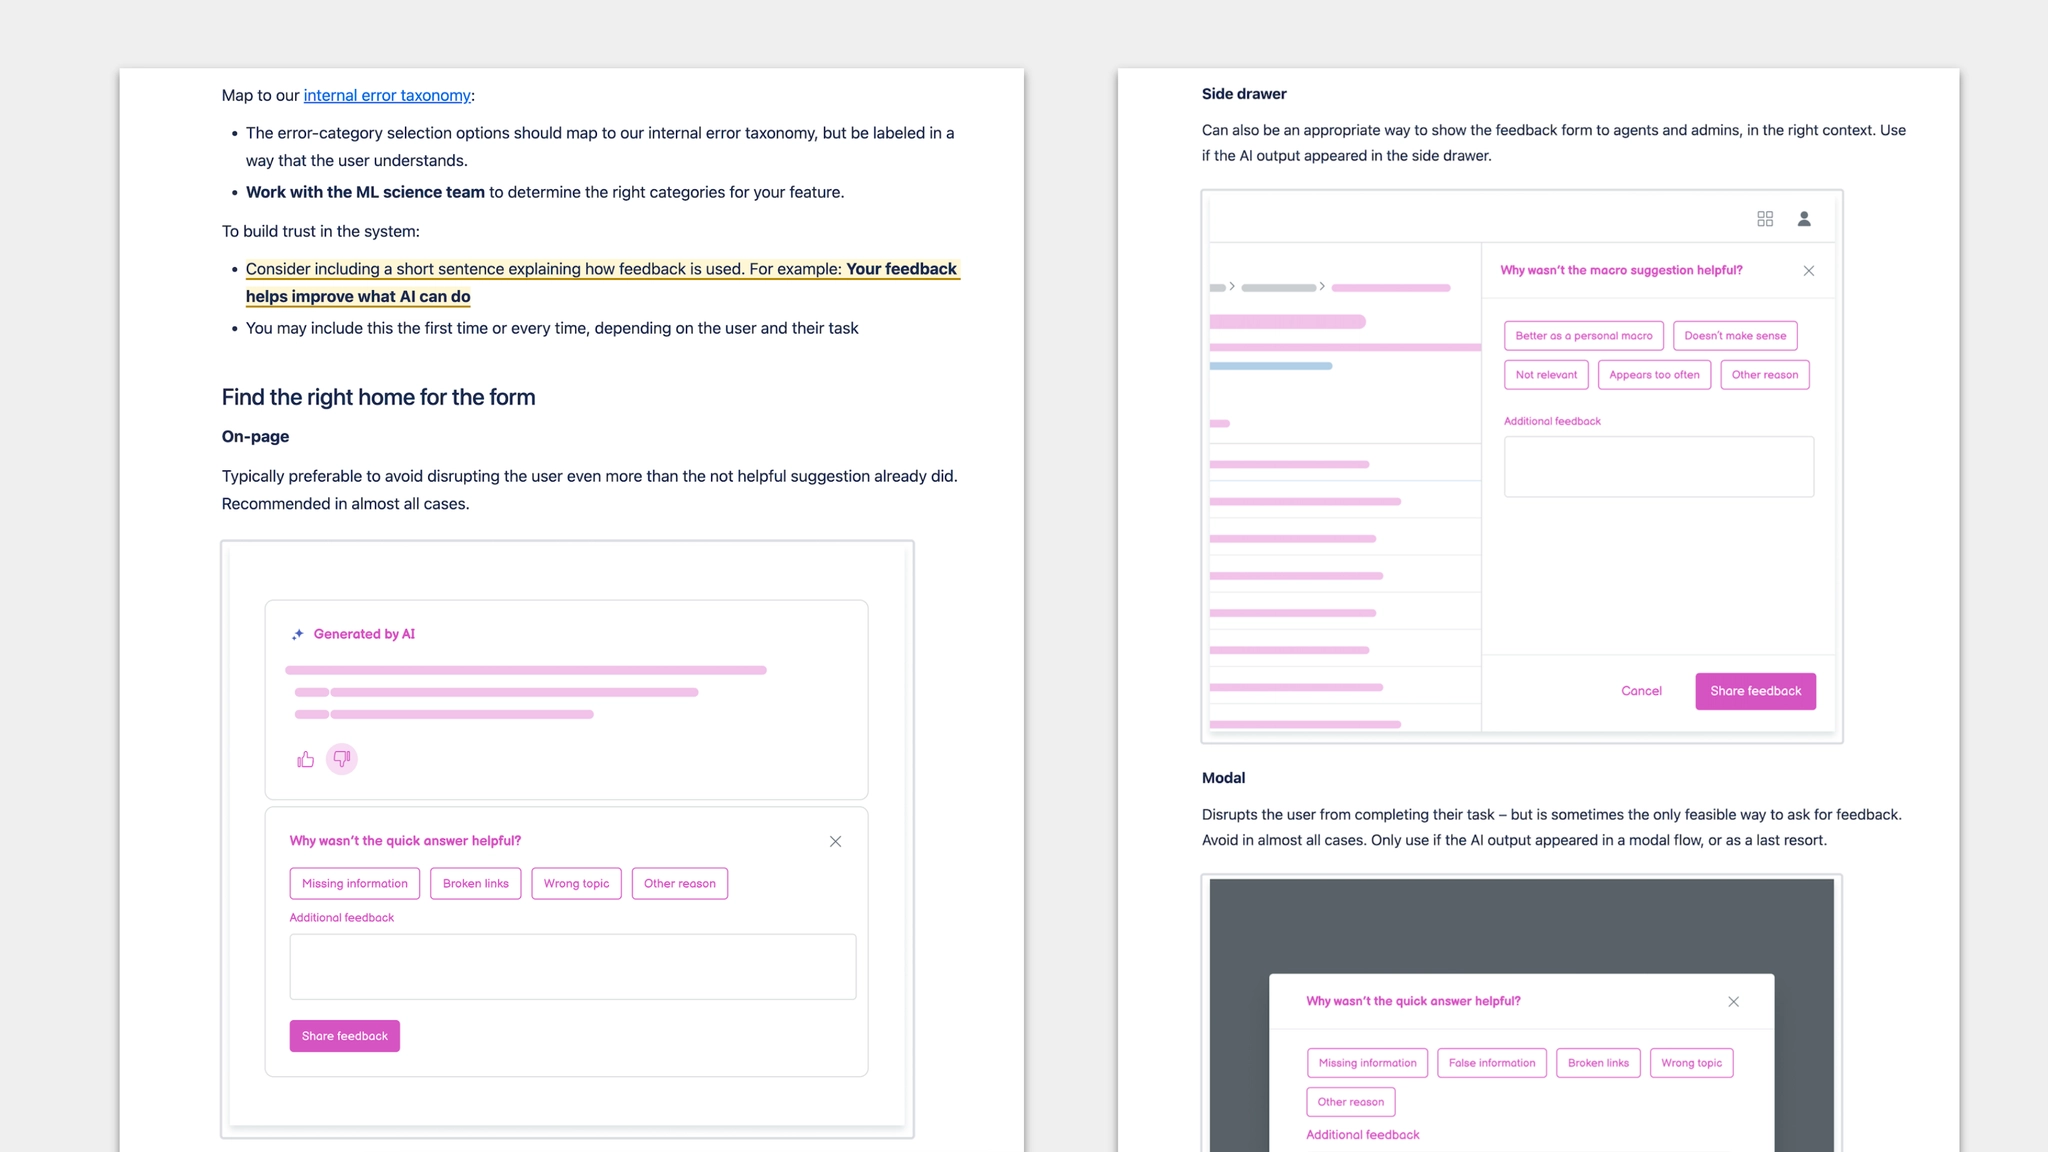Select the Missing information chip on-page

coord(355,884)
